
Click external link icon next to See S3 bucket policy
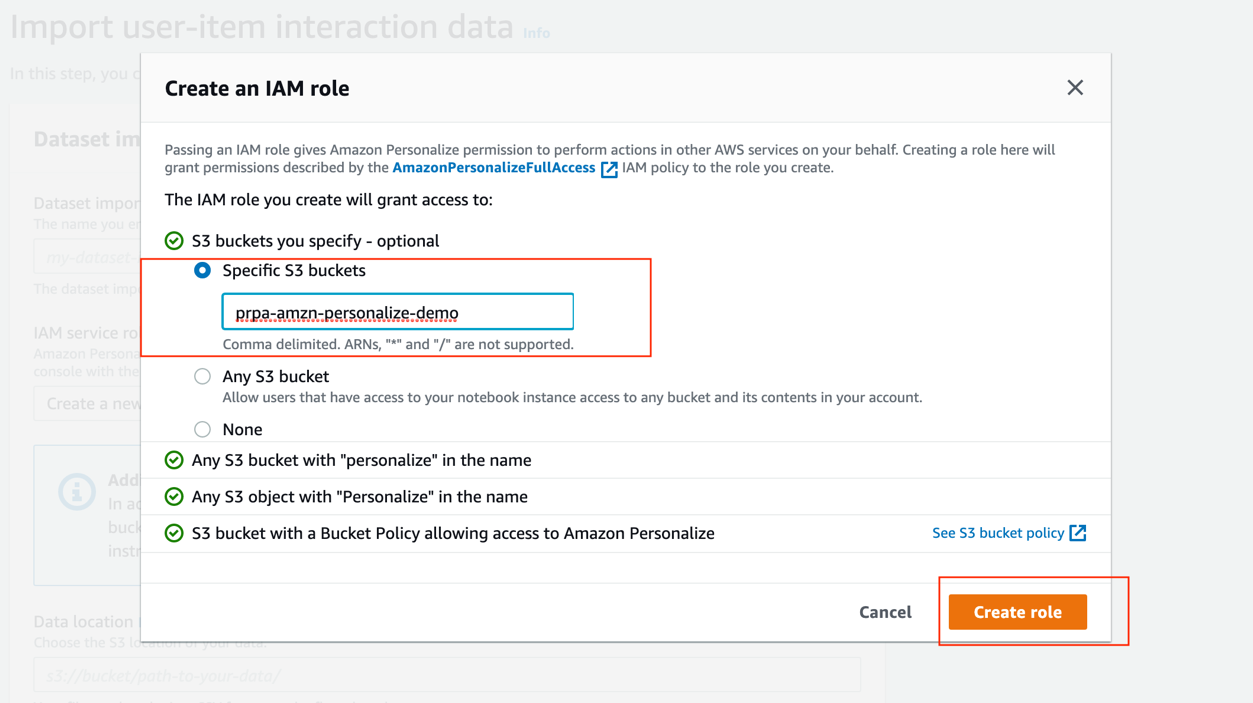point(1077,533)
